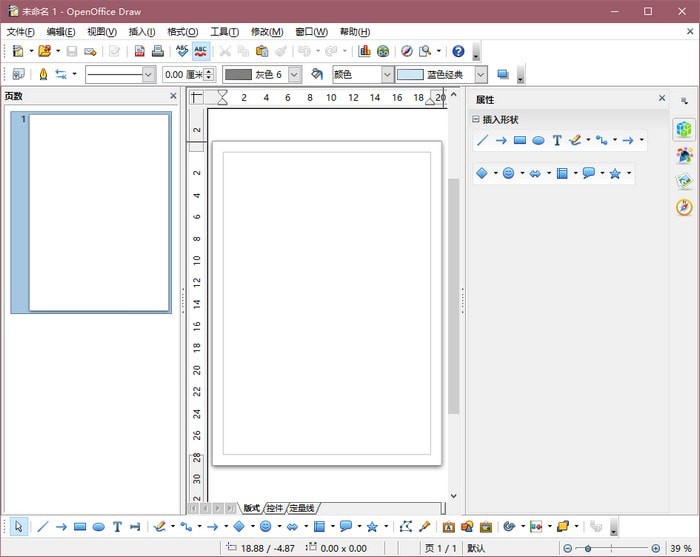Click the Help question mark icon in the toolbar
The height and width of the screenshot is (557, 700).
click(458, 51)
